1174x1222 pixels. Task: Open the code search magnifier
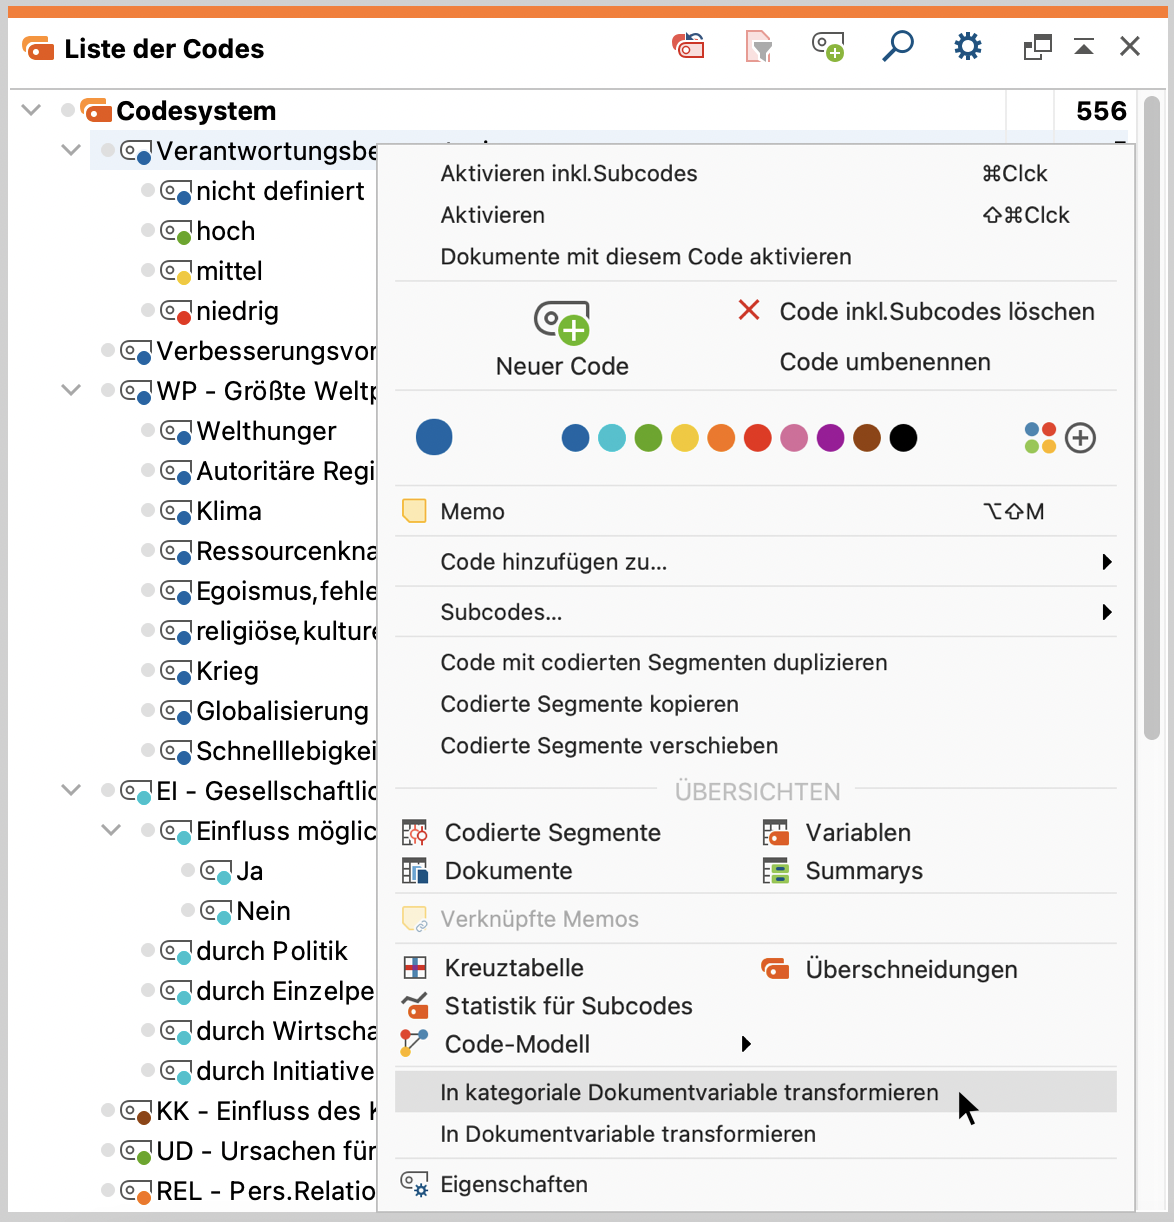coord(897,47)
